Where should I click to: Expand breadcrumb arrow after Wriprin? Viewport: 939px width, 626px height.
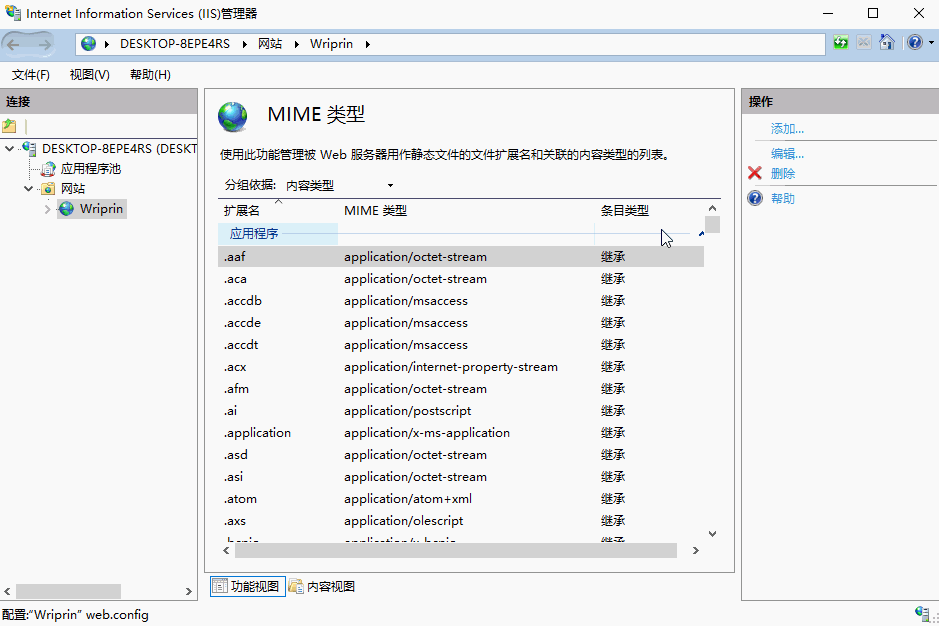coord(367,44)
